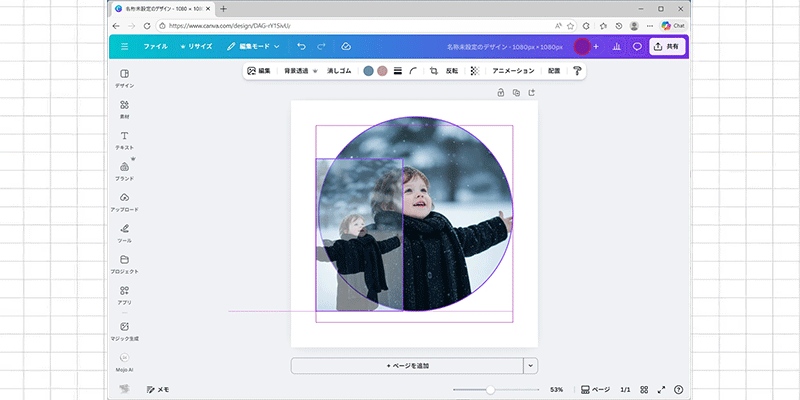Click 反転 flip option
This screenshot has width=800, height=400.
[x=452, y=71]
